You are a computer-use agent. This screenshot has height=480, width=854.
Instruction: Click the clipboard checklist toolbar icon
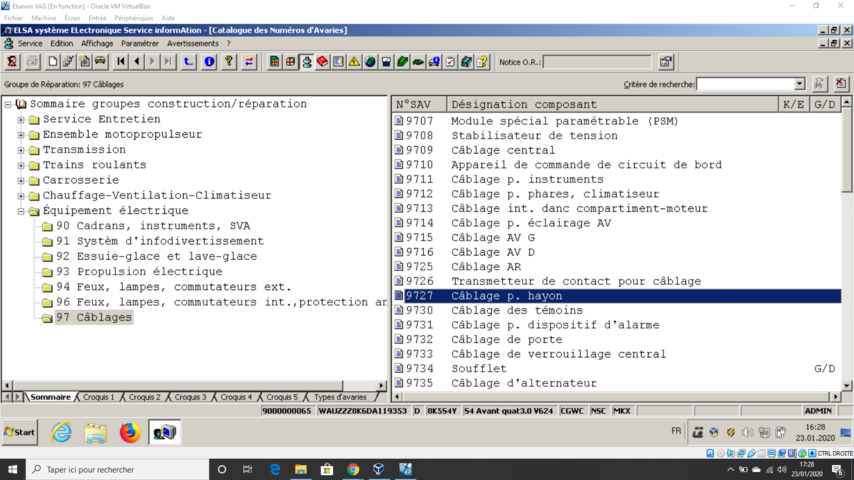(450, 62)
